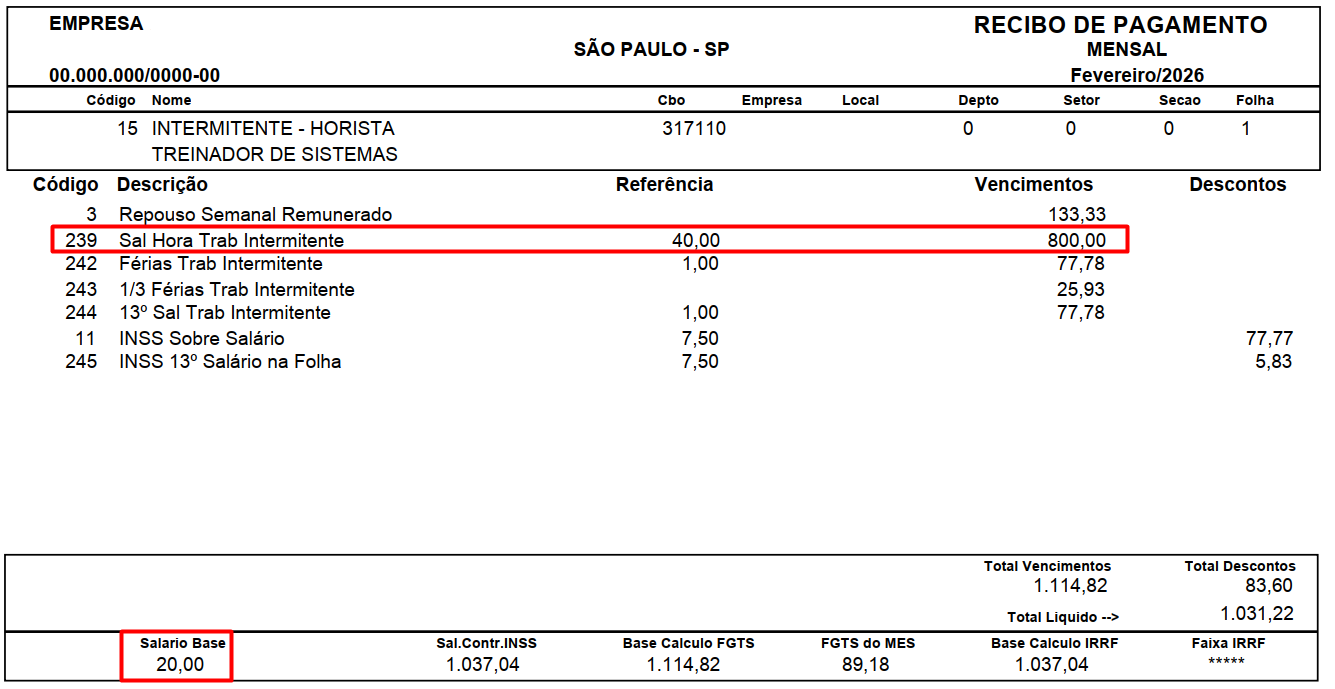Screen dimensions: 1335x689
Task: Click the Base Calculo FGTS label
Action: pyautogui.click(x=688, y=643)
